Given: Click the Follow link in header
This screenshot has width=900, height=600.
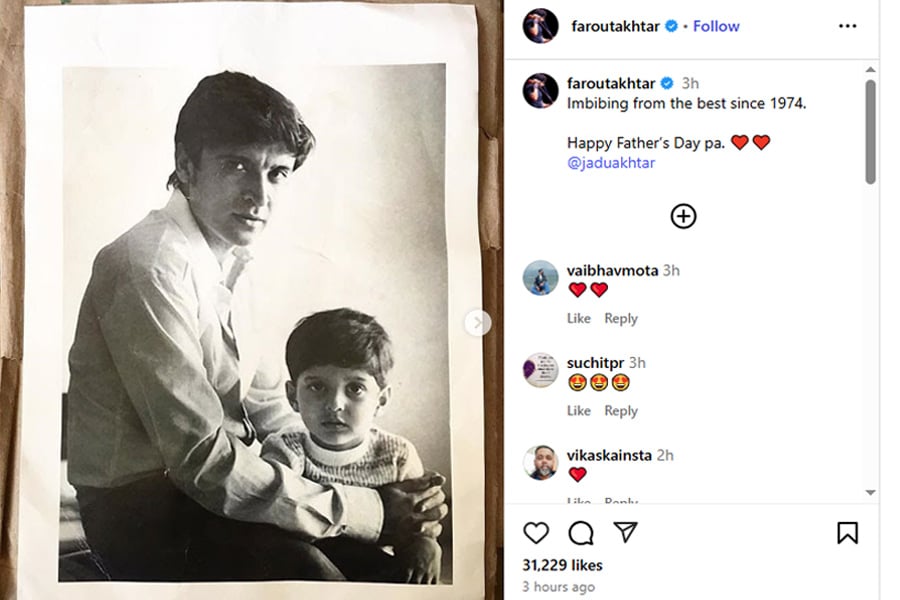Looking at the screenshot, I should pyautogui.click(x=716, y=26).
